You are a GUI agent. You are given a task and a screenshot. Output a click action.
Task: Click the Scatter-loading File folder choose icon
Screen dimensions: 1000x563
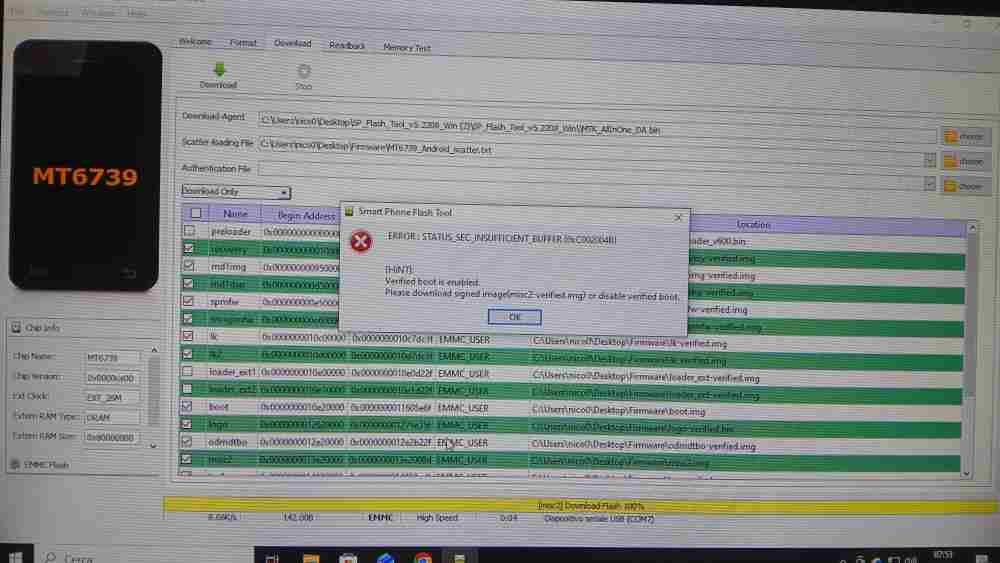tap(948, 160)
